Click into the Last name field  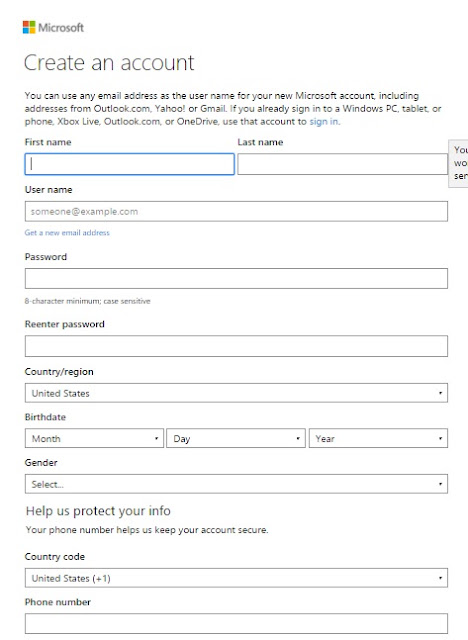point(342,164)
